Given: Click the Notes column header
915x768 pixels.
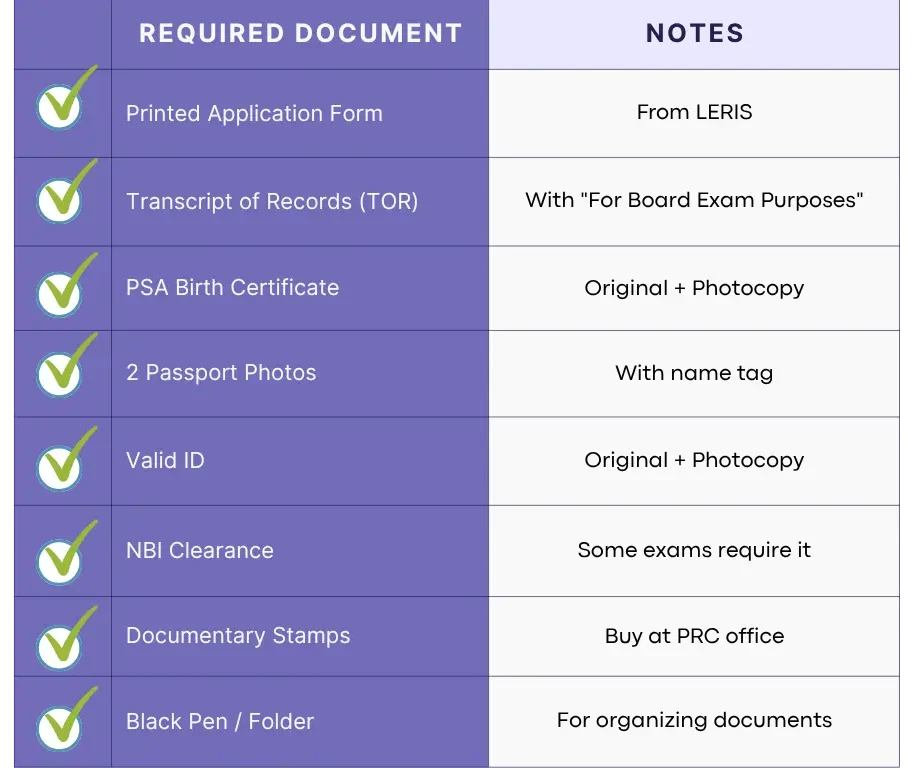Looking at the screenshot, I should [694, 34].
